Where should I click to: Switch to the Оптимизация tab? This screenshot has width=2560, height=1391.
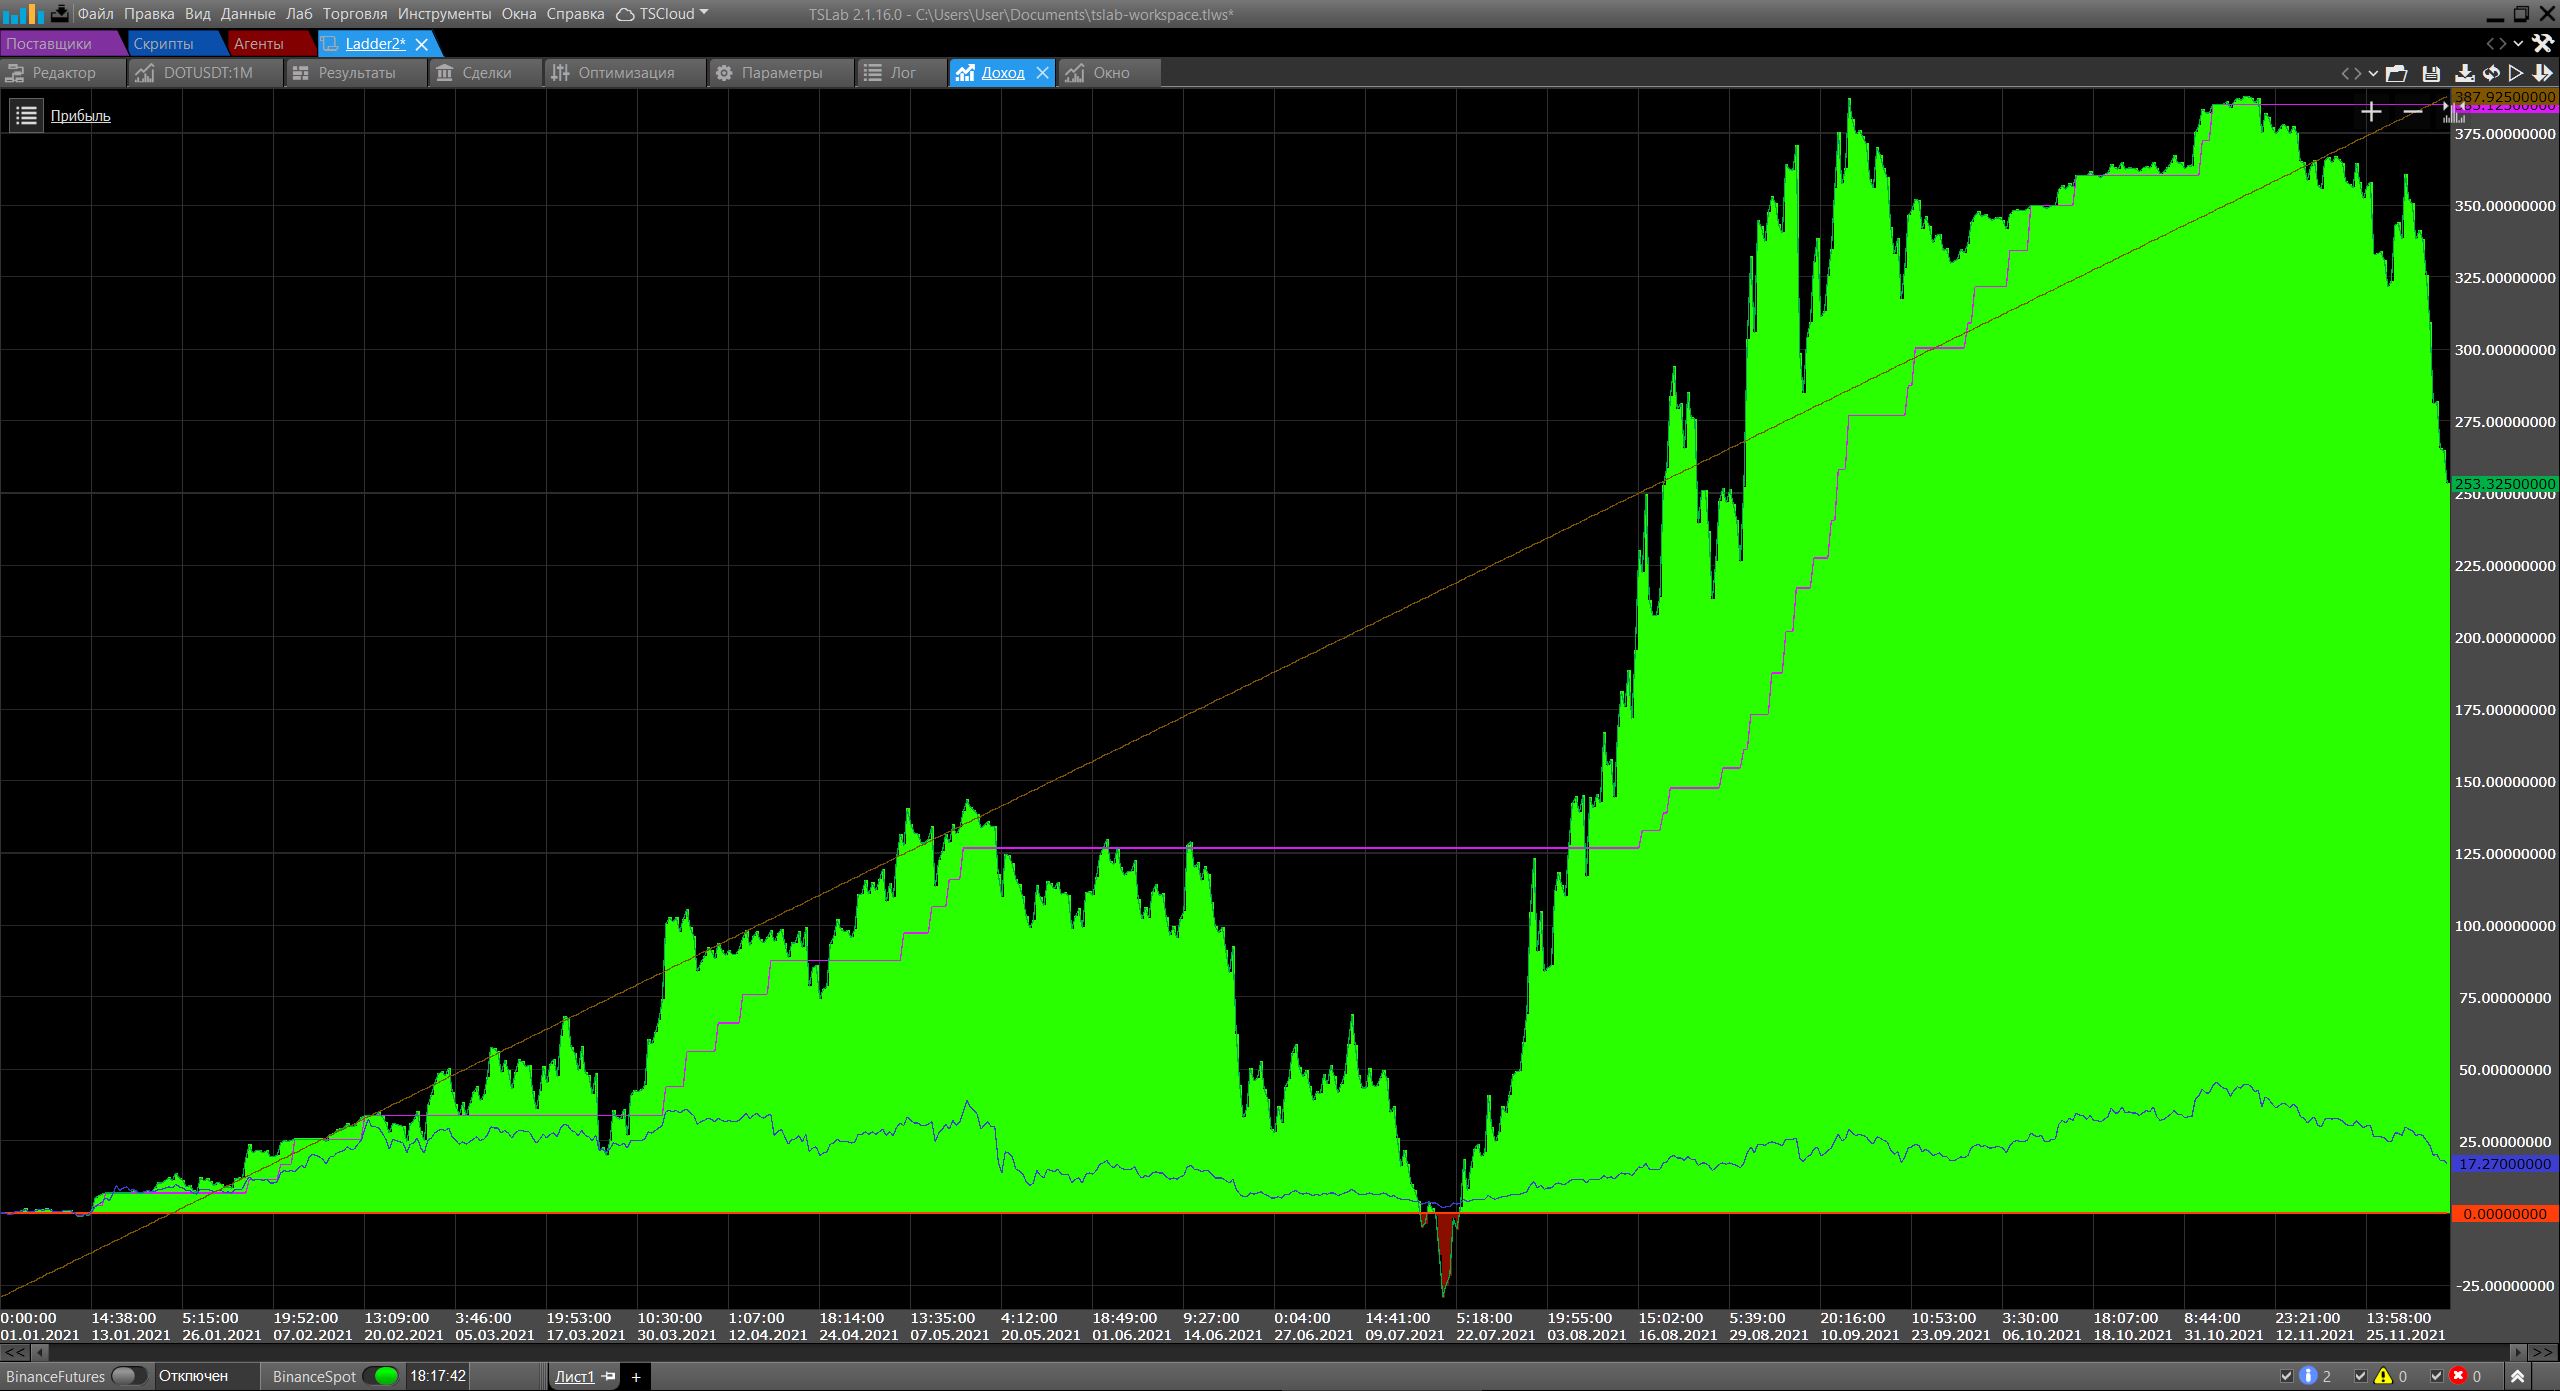625,73
